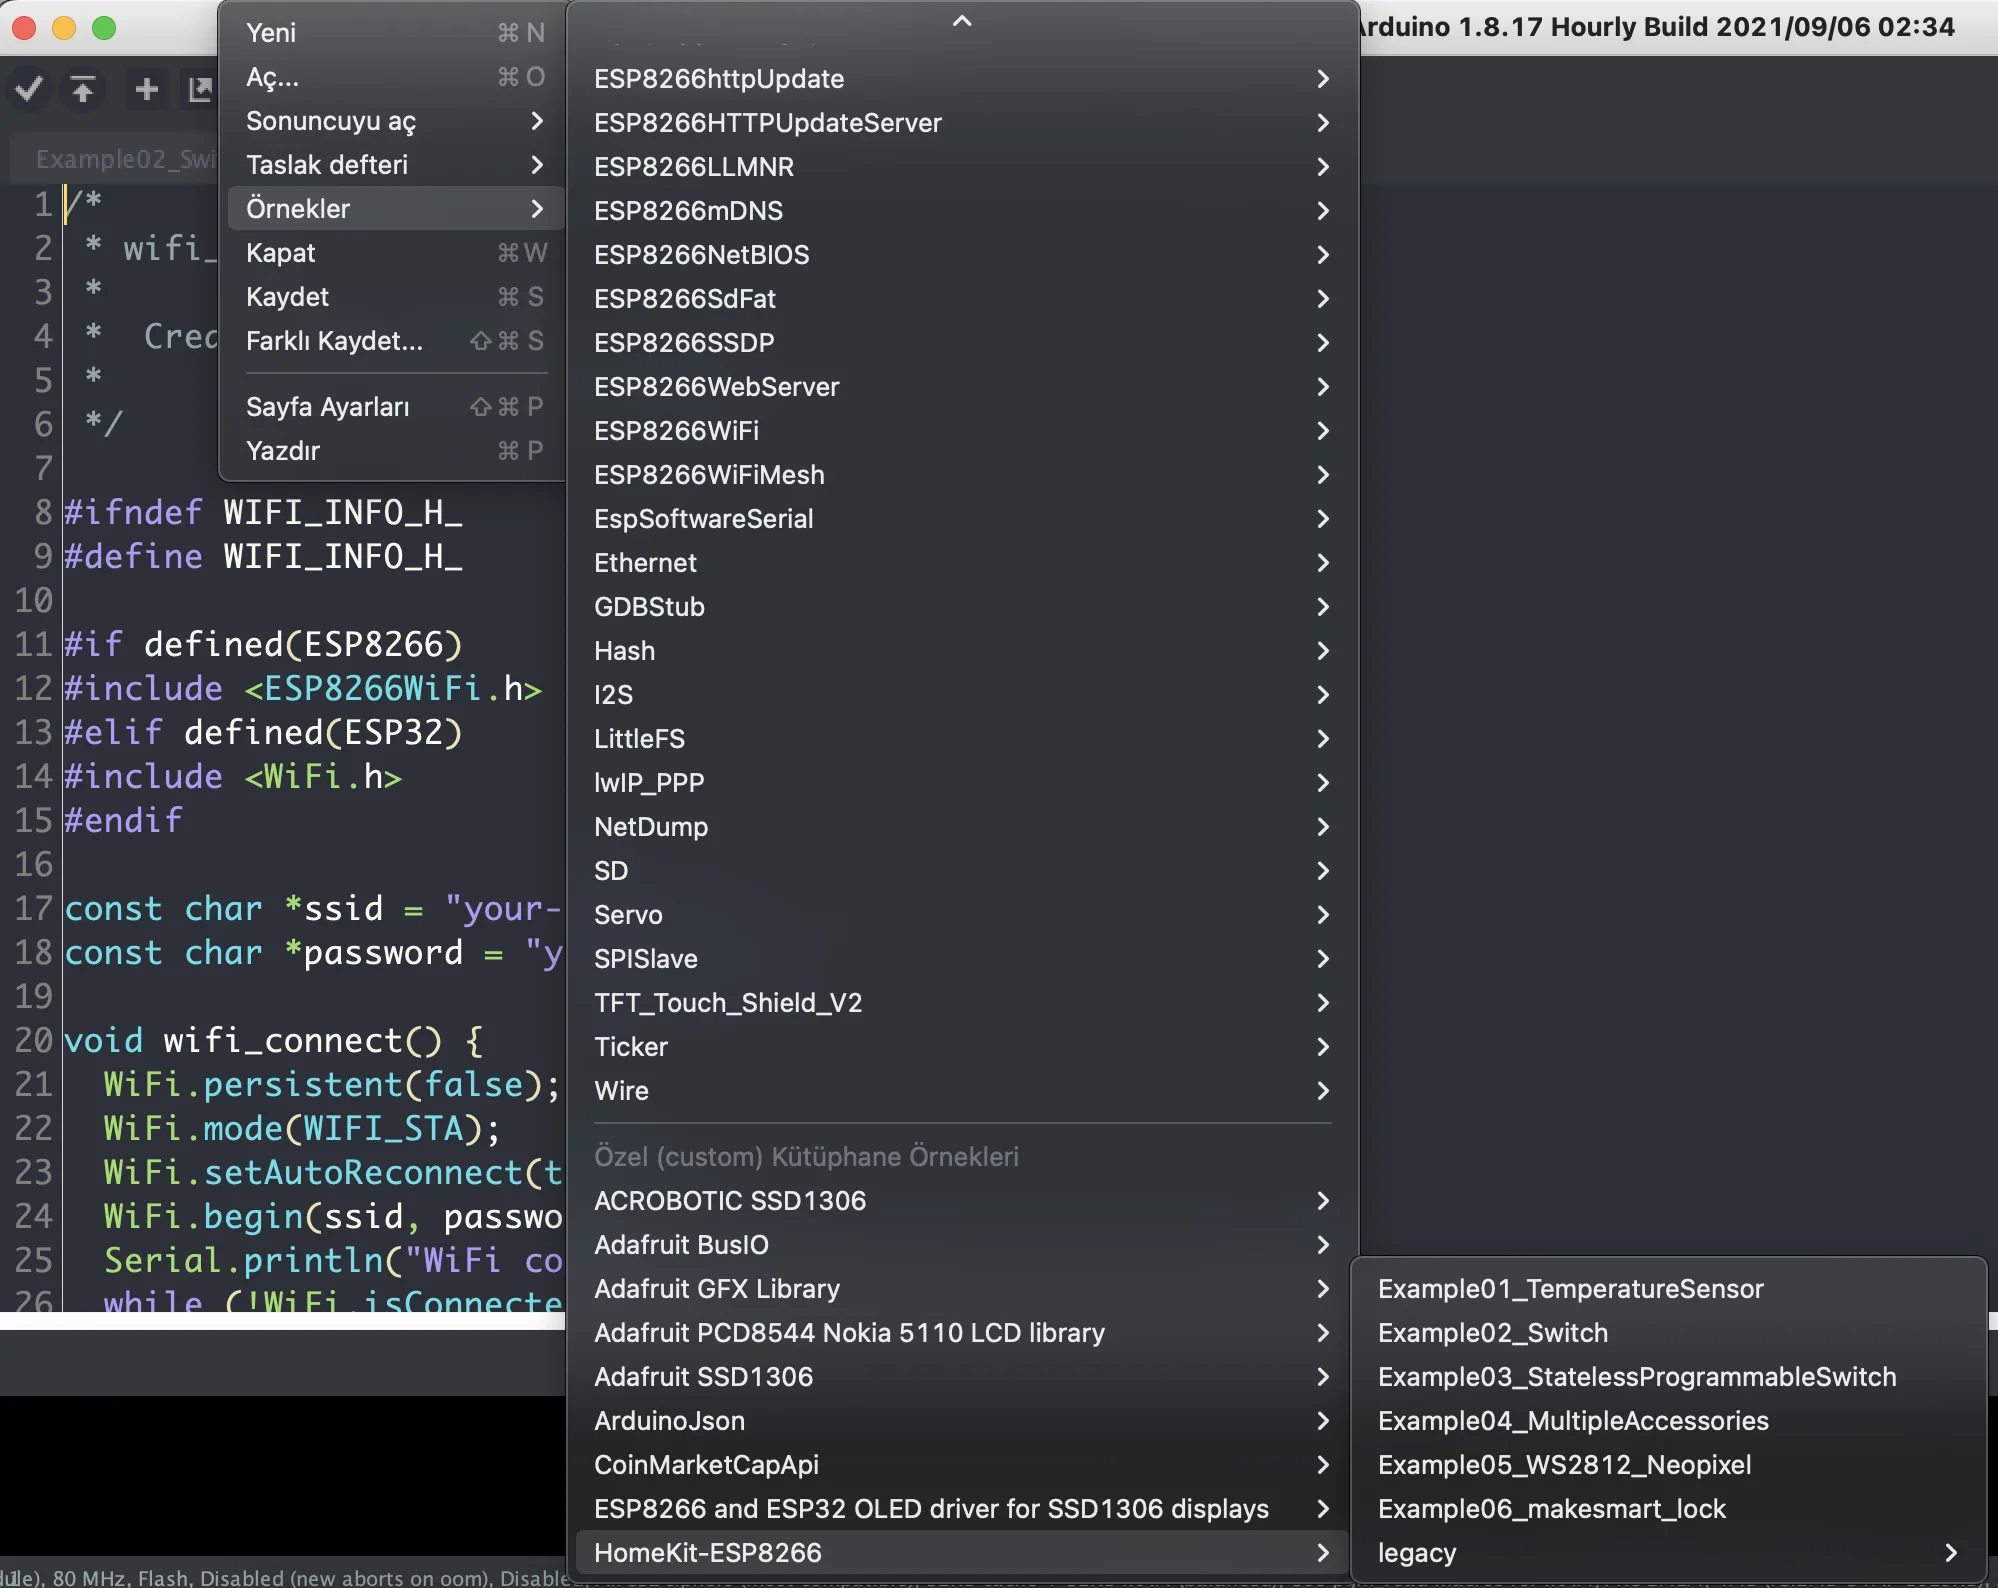Open Adafruit SSD1306 examples
1998x1588 pixels.
962,1377
